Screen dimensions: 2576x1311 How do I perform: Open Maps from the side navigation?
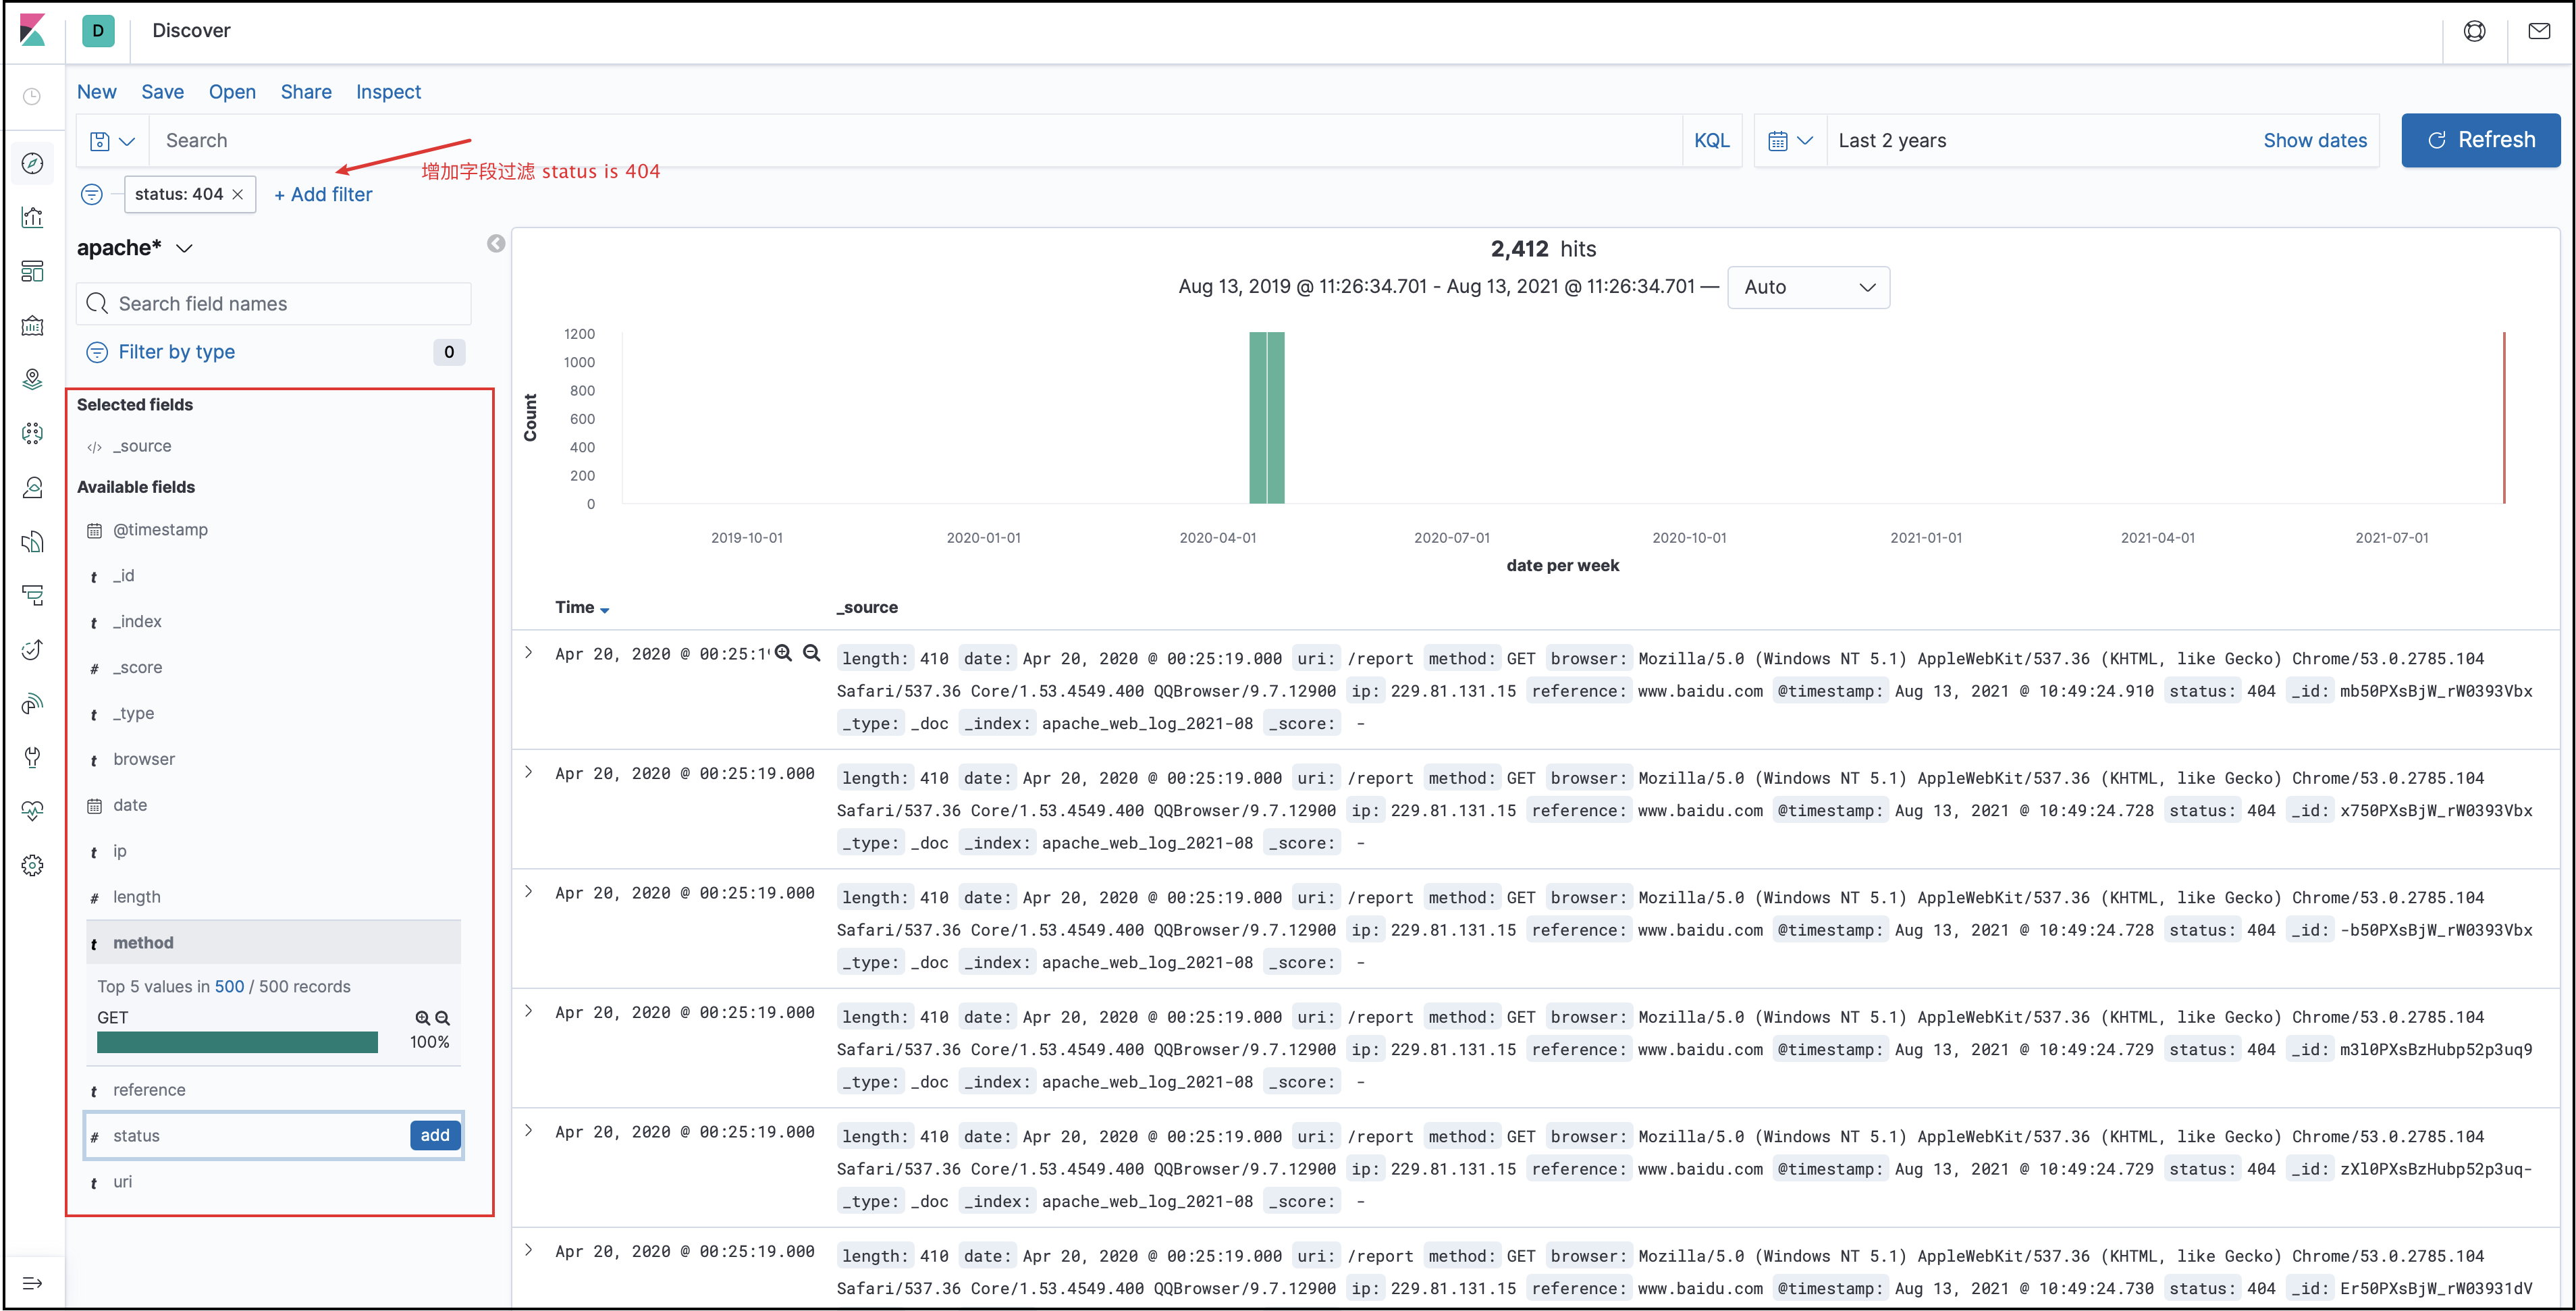32,379
